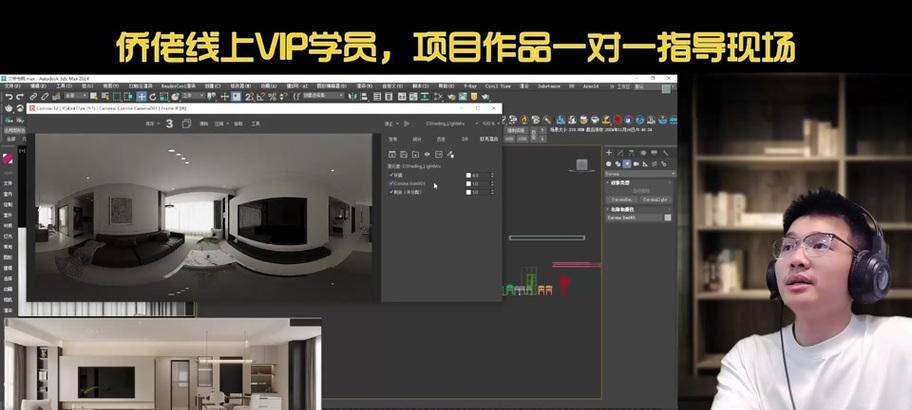912x410 pixels.
Task: Open the Civil View menu
Action: (x=498, y=85)
